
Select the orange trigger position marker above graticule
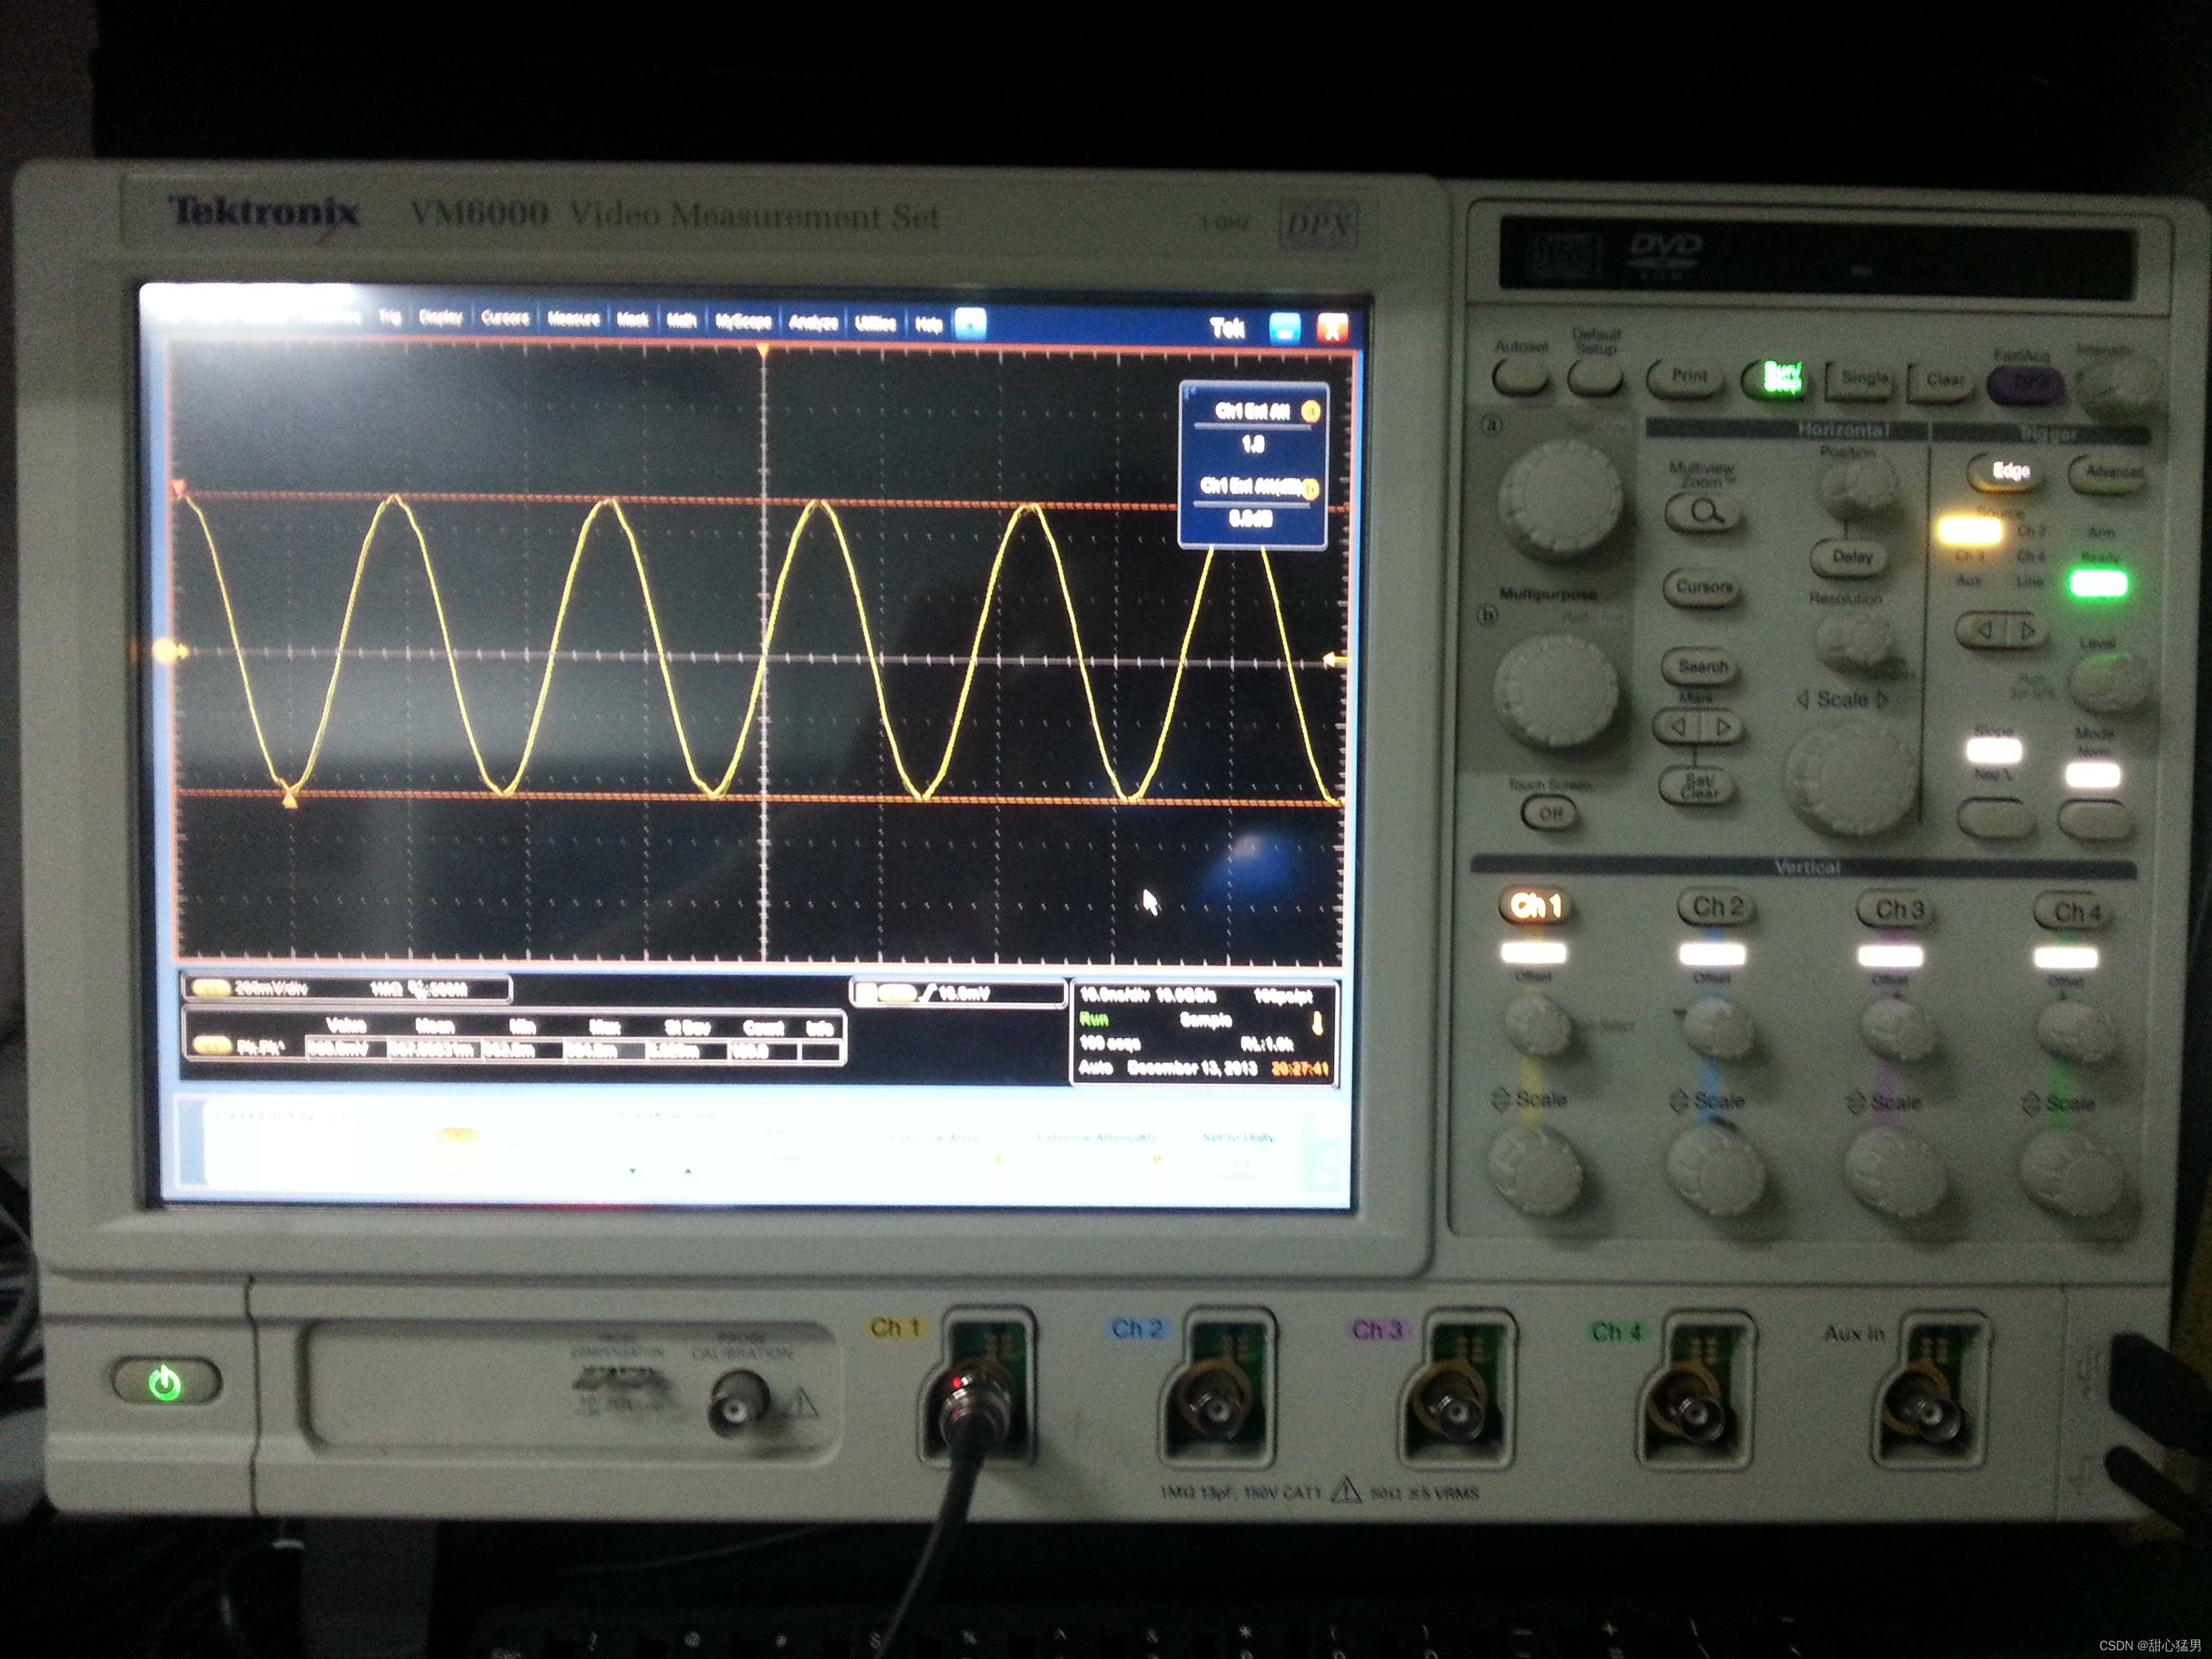pyautogui.click(x=763, y=351)
